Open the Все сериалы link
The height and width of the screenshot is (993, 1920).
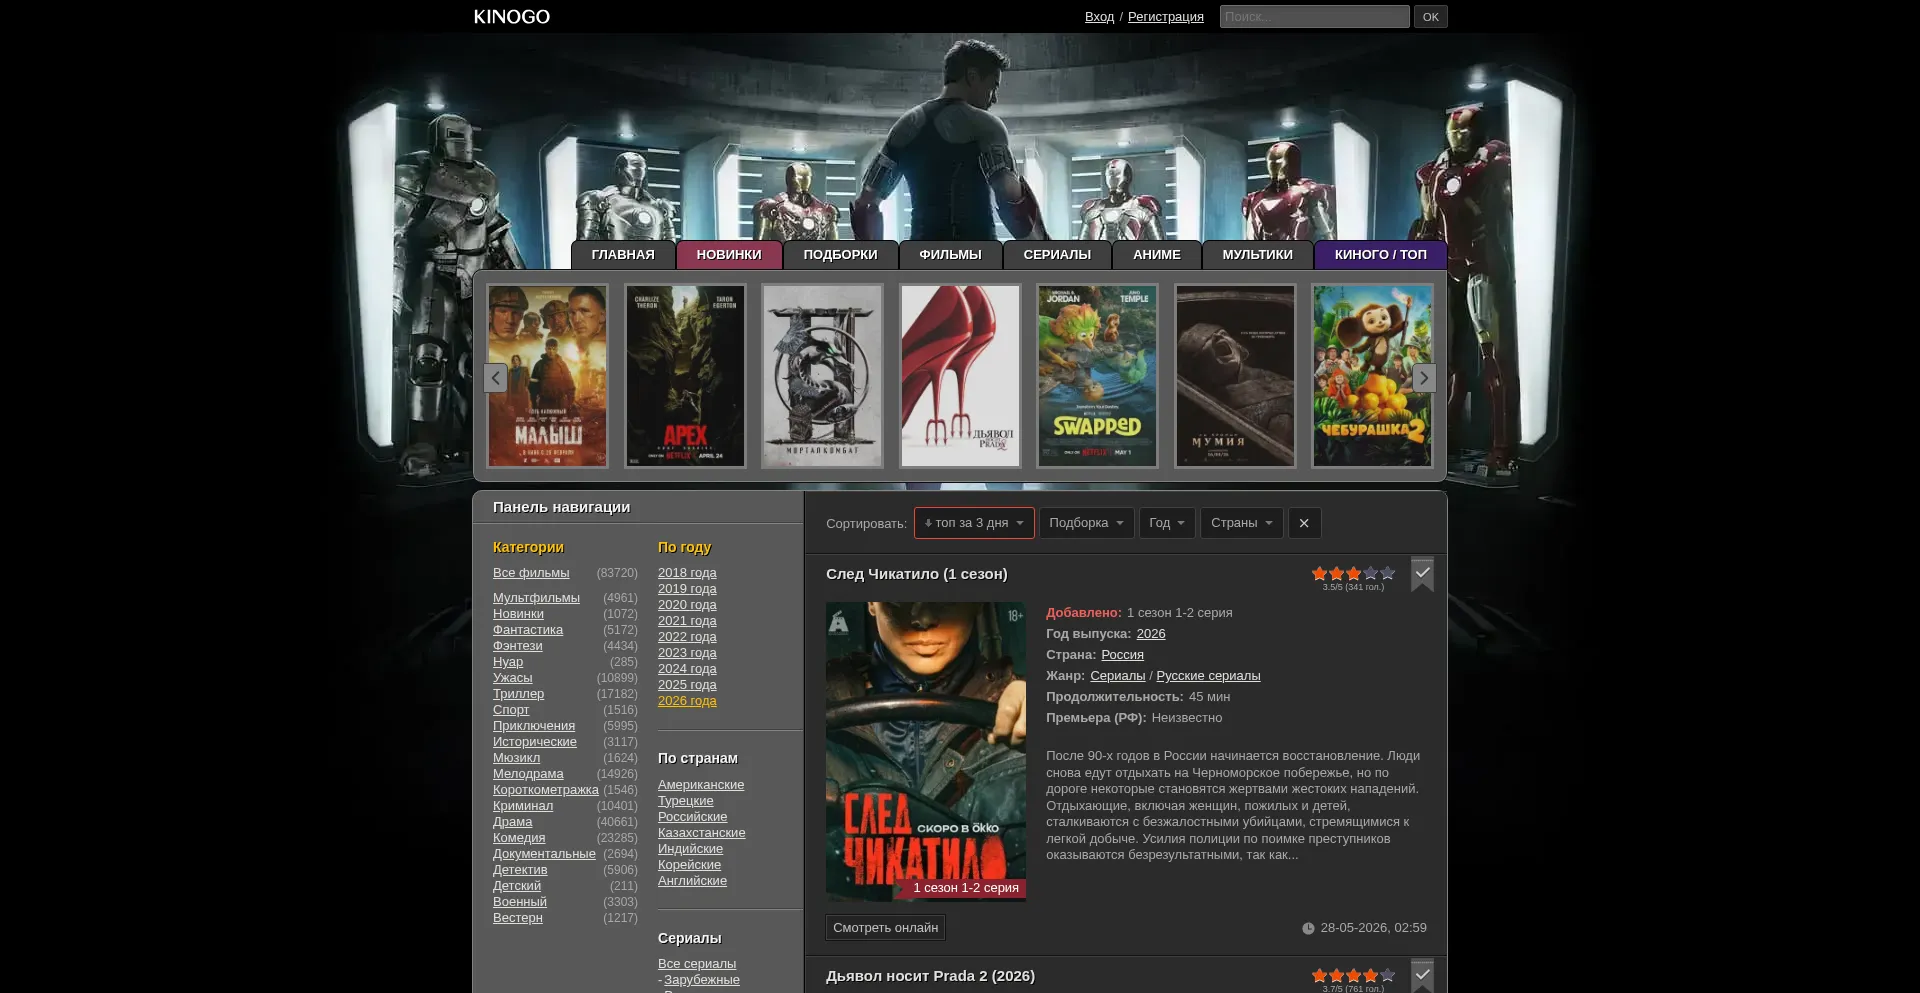coord(697,964)
